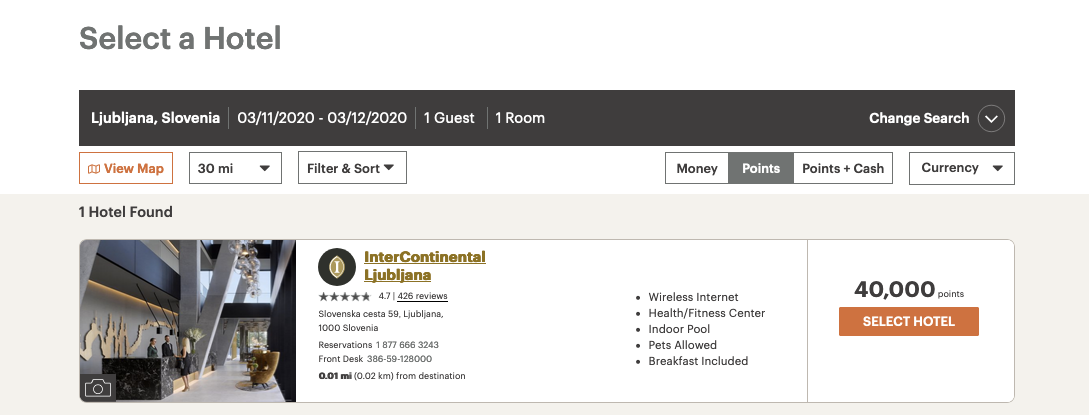Select the Points pricing option
This screenshot has width=1089, height=415.
[x=761, y=168]
